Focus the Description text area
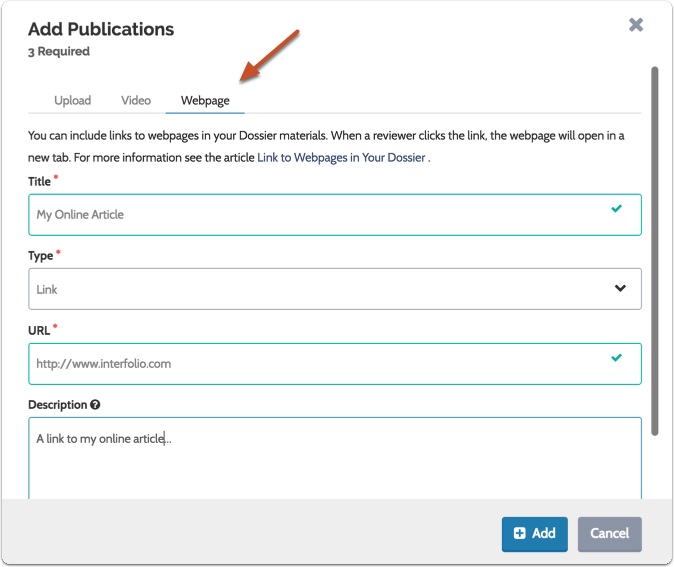Viewport: 674px width, 567px height. [335, 458]
